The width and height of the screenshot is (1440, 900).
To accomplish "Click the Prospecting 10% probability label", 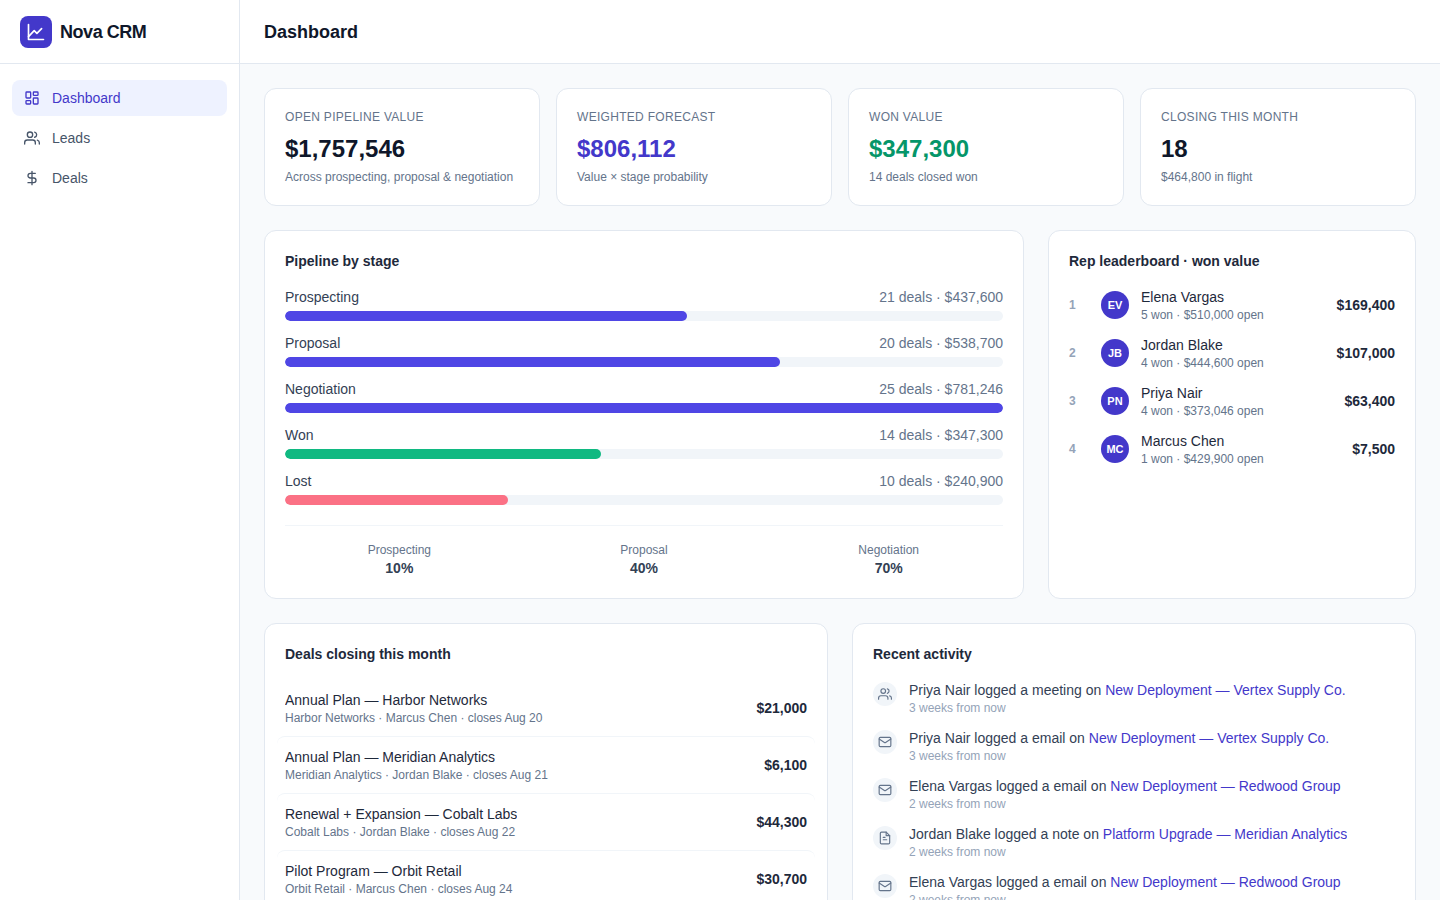I will pyautogui.click(x=399, y=559).
